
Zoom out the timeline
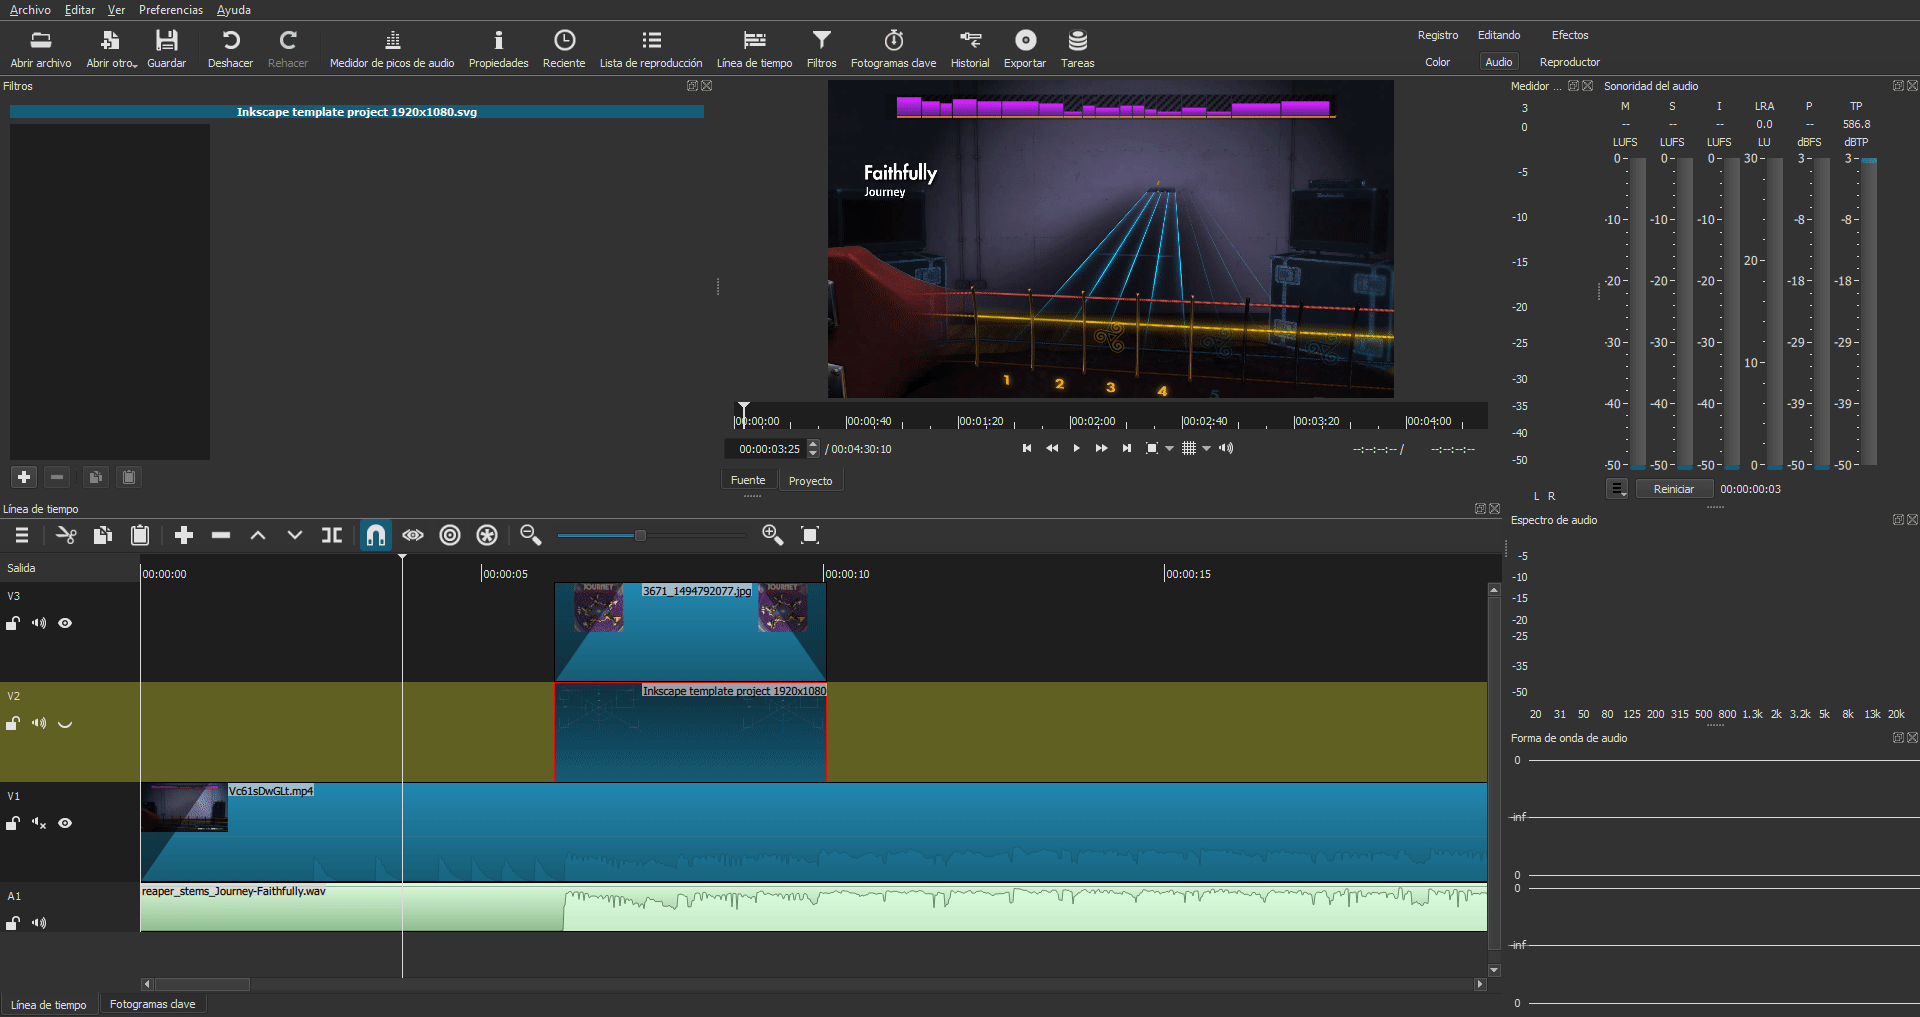coord(531,535)
